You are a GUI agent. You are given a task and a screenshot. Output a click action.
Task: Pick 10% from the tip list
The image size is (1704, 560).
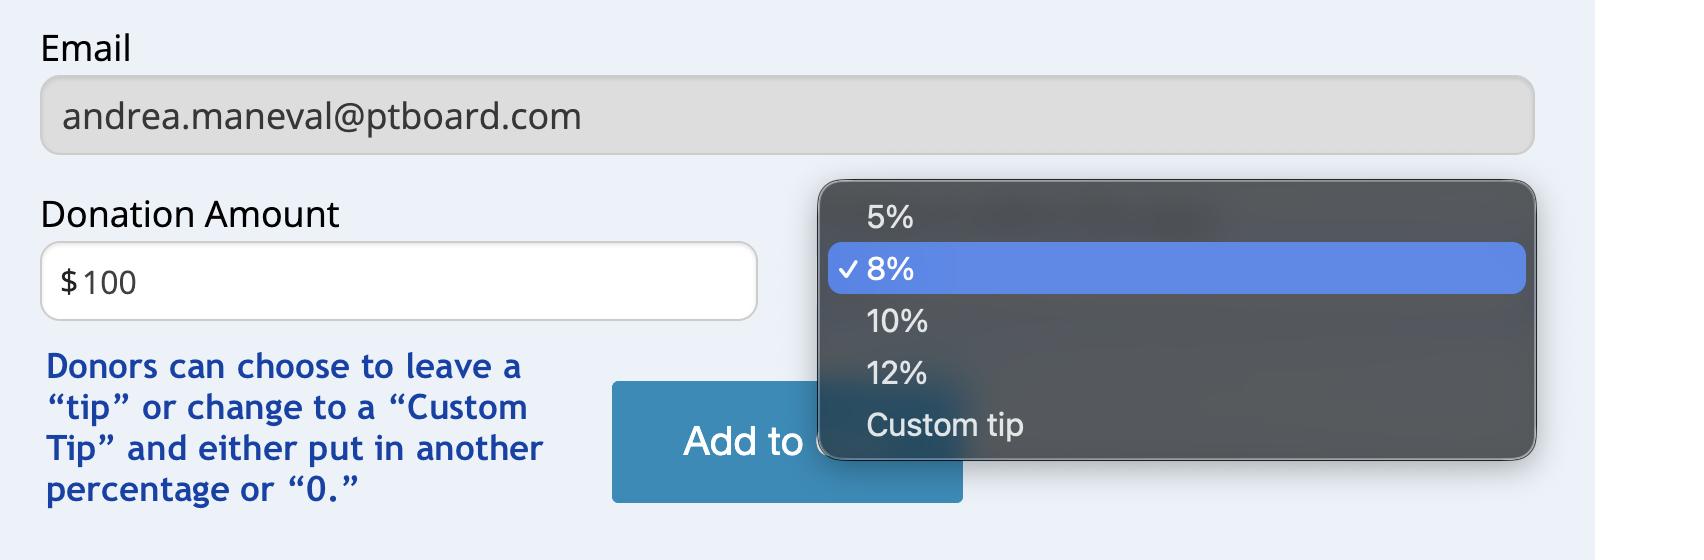1176,320
